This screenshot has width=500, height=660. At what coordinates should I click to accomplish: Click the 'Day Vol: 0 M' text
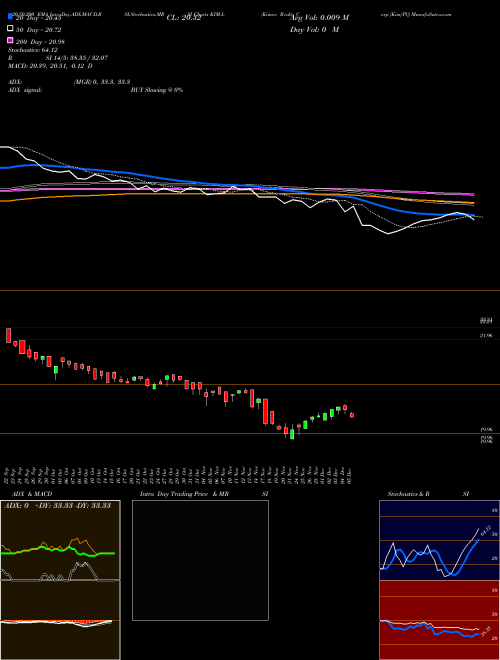point(314,29)
